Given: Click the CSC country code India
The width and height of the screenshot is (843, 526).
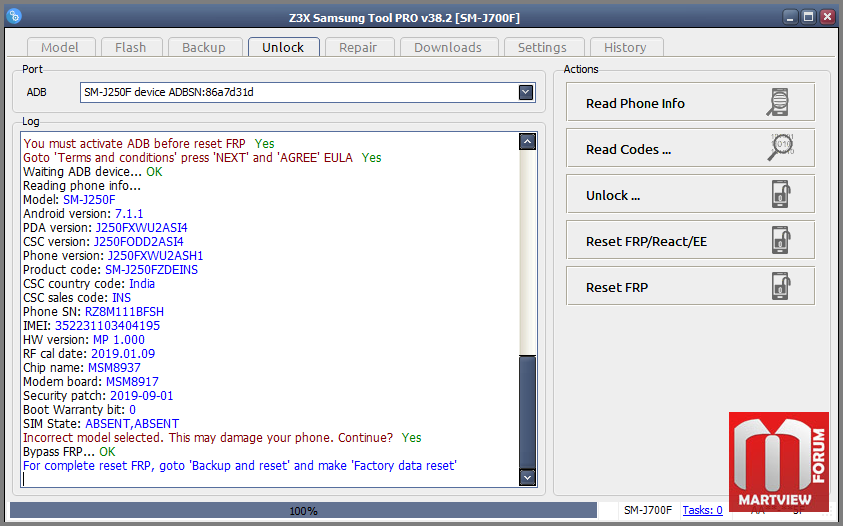Looking at the screenshot, I should click(x=142, y=283).
